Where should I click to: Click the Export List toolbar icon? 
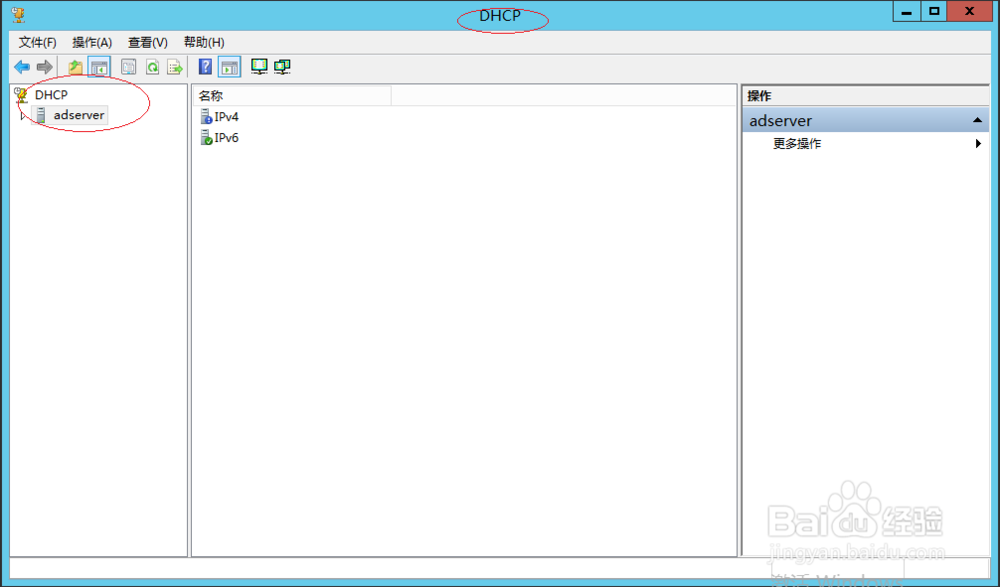(x=175, y=66)
